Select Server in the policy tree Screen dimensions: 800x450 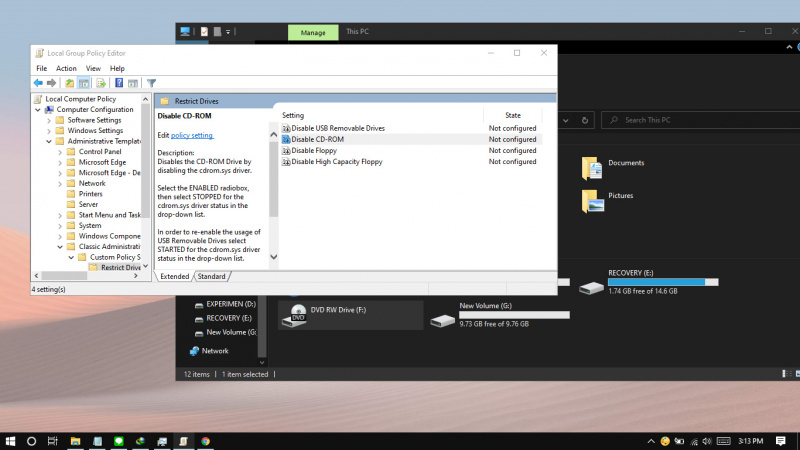pyautogui.click(x=88, y=205)
